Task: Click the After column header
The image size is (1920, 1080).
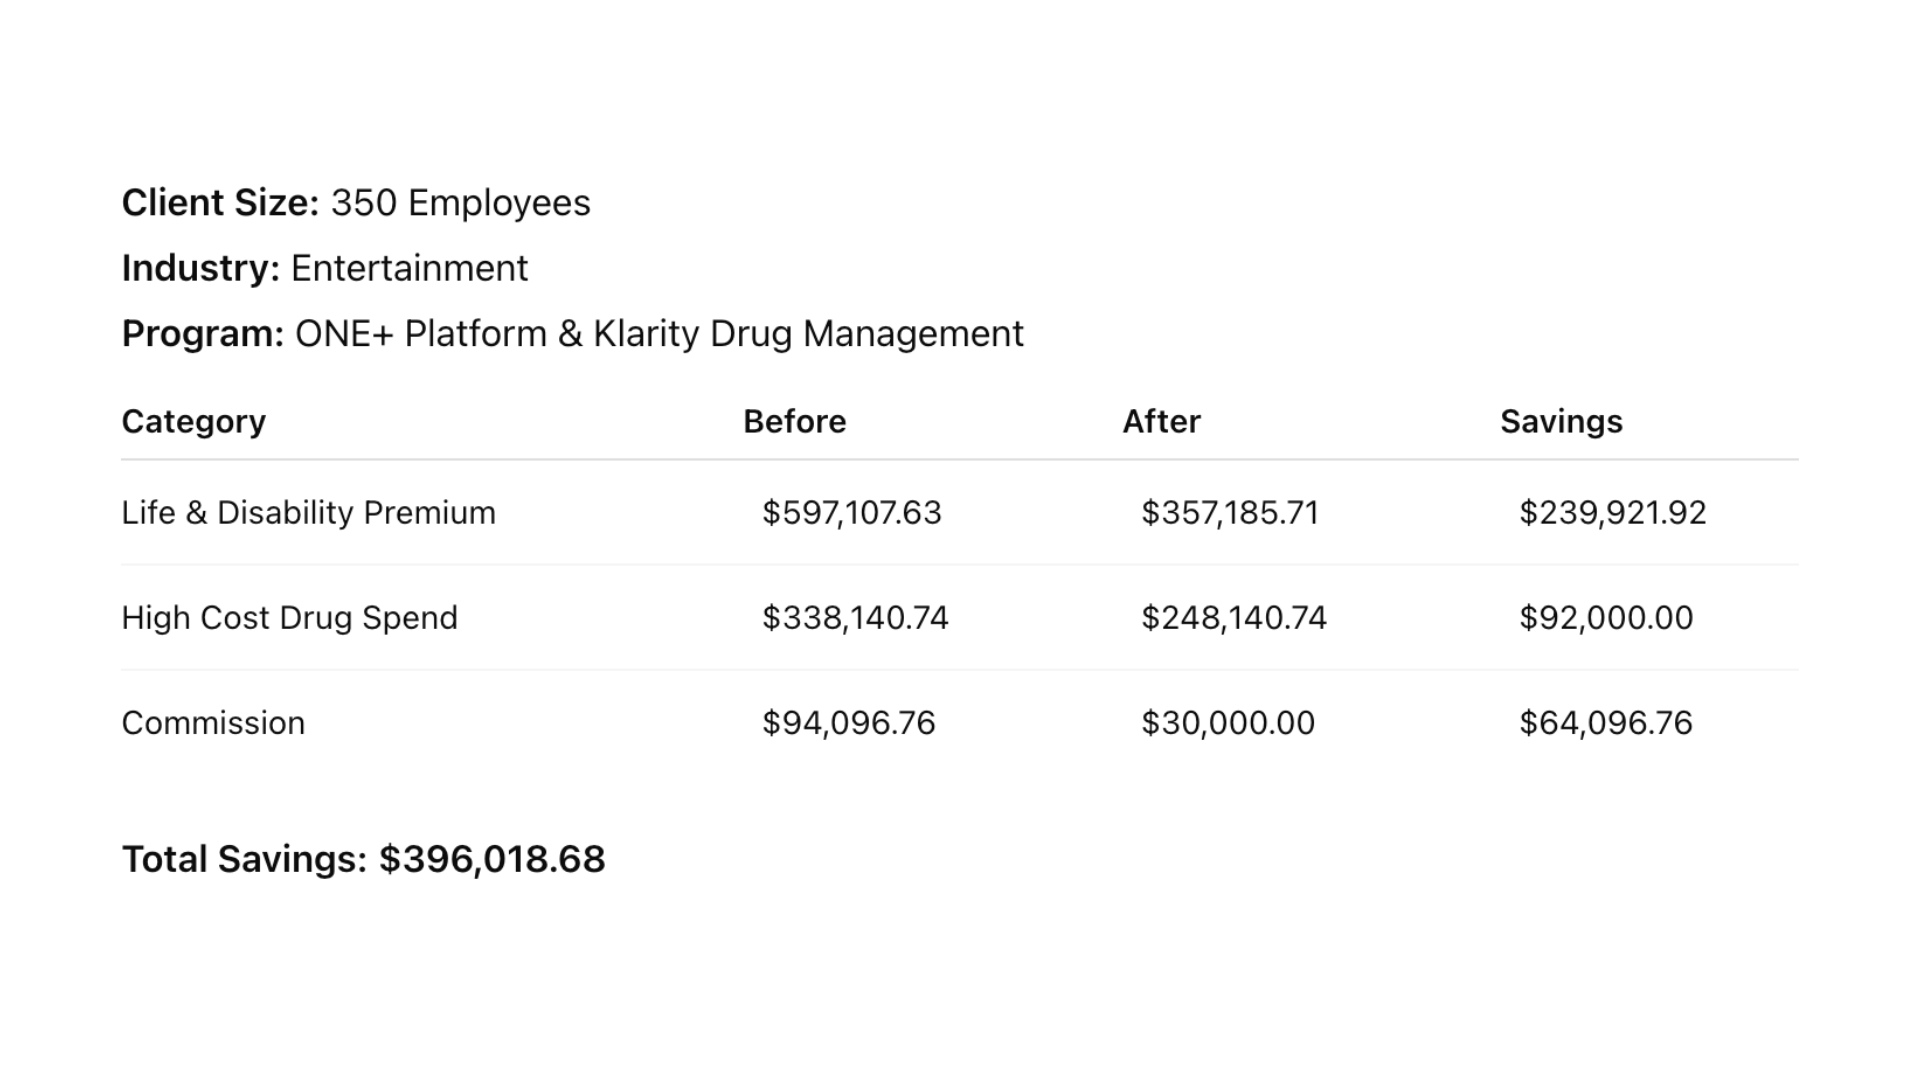Action: click(1161, 422)
